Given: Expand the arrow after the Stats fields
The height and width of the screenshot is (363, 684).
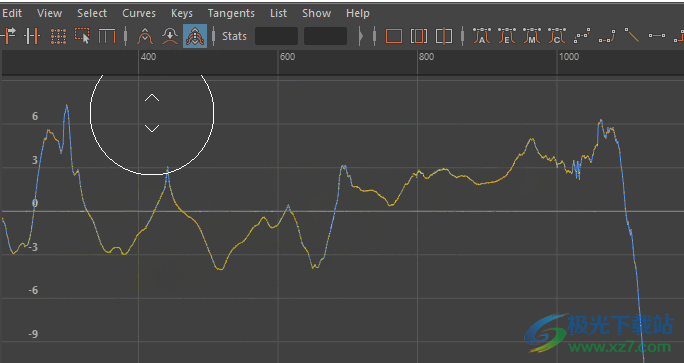Looking at the screenshot, I should 361,36.
